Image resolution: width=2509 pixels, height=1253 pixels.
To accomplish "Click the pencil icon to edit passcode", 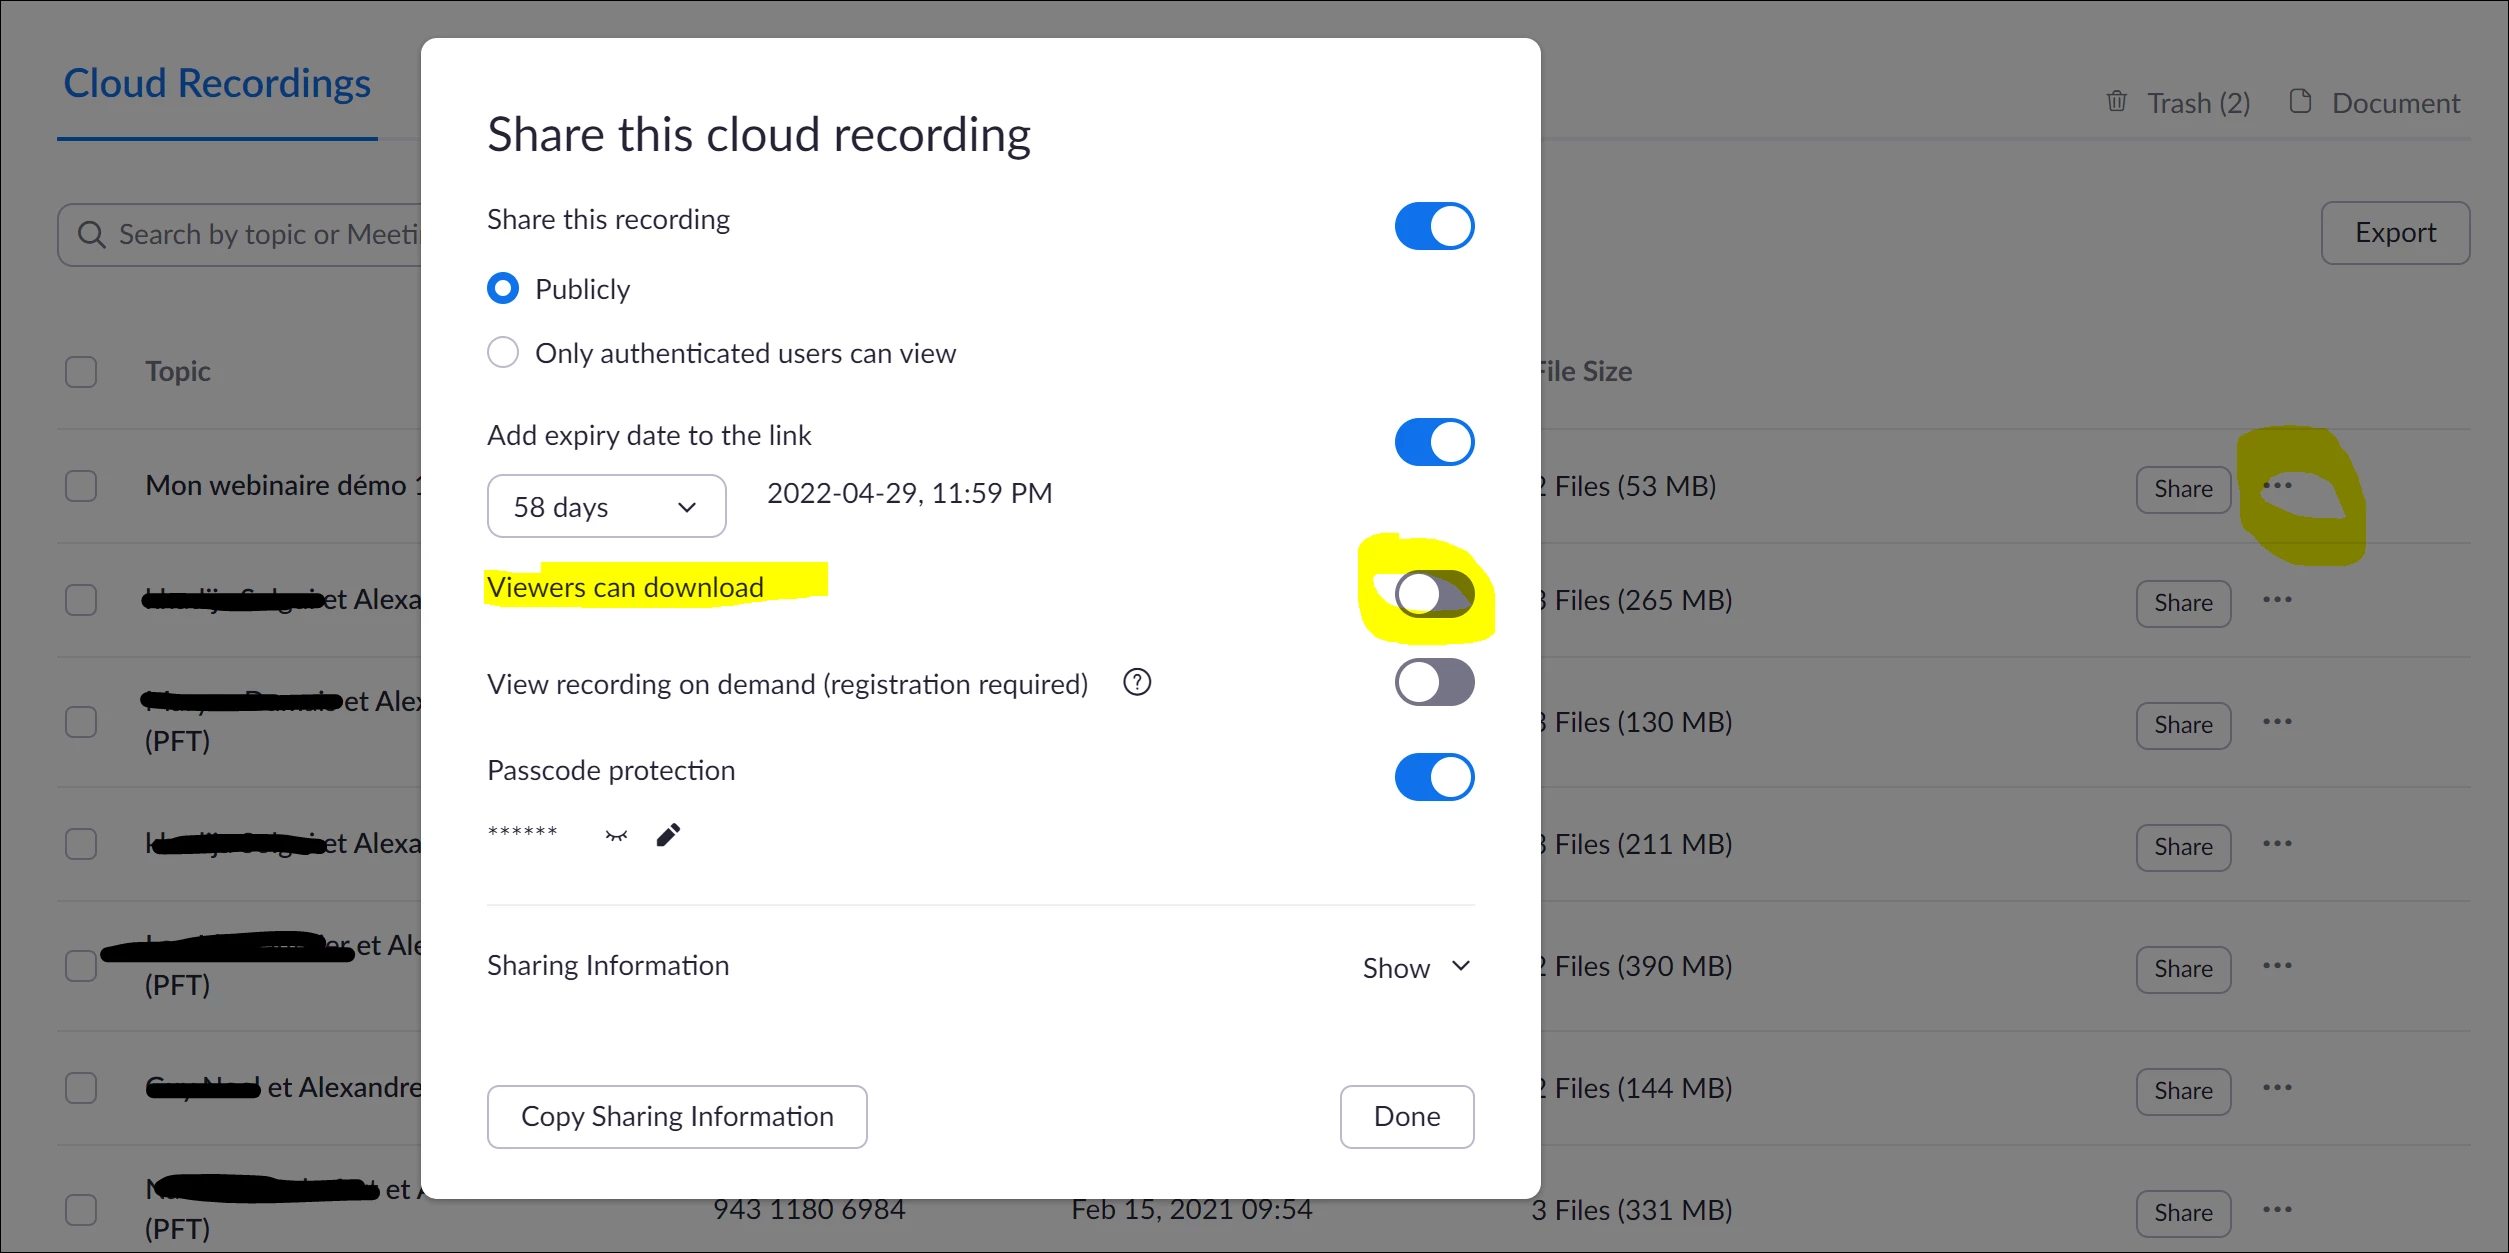I will click(668, 835).
